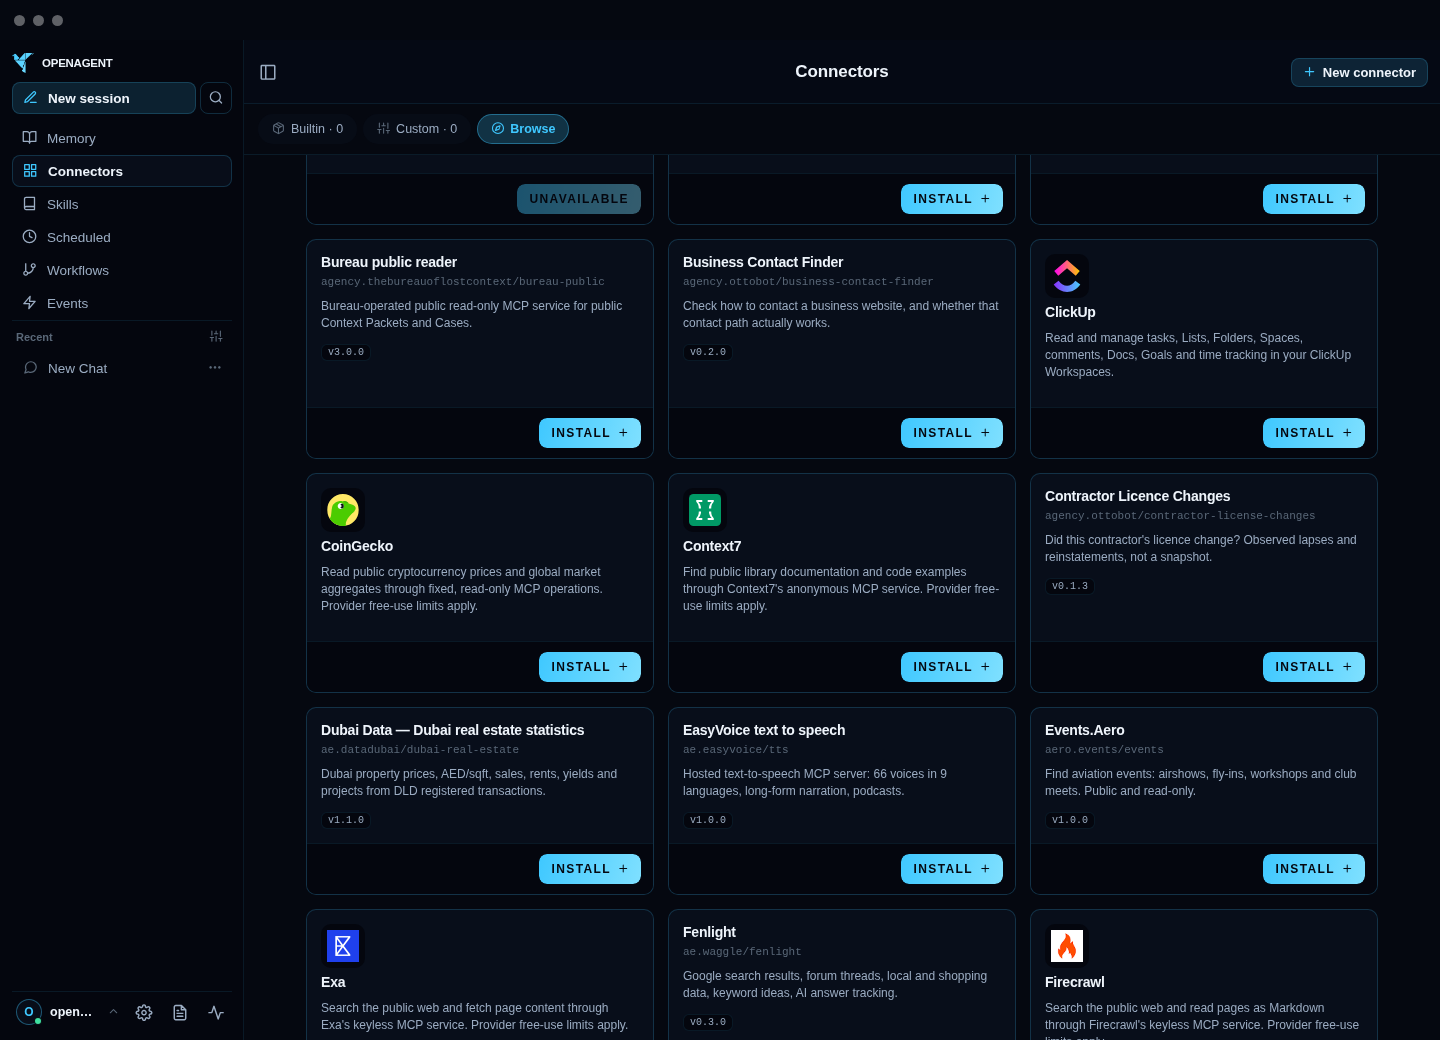Open settings gear icon in sidebar footer
The image size is (1440, 1040).
click(144, 1012)
